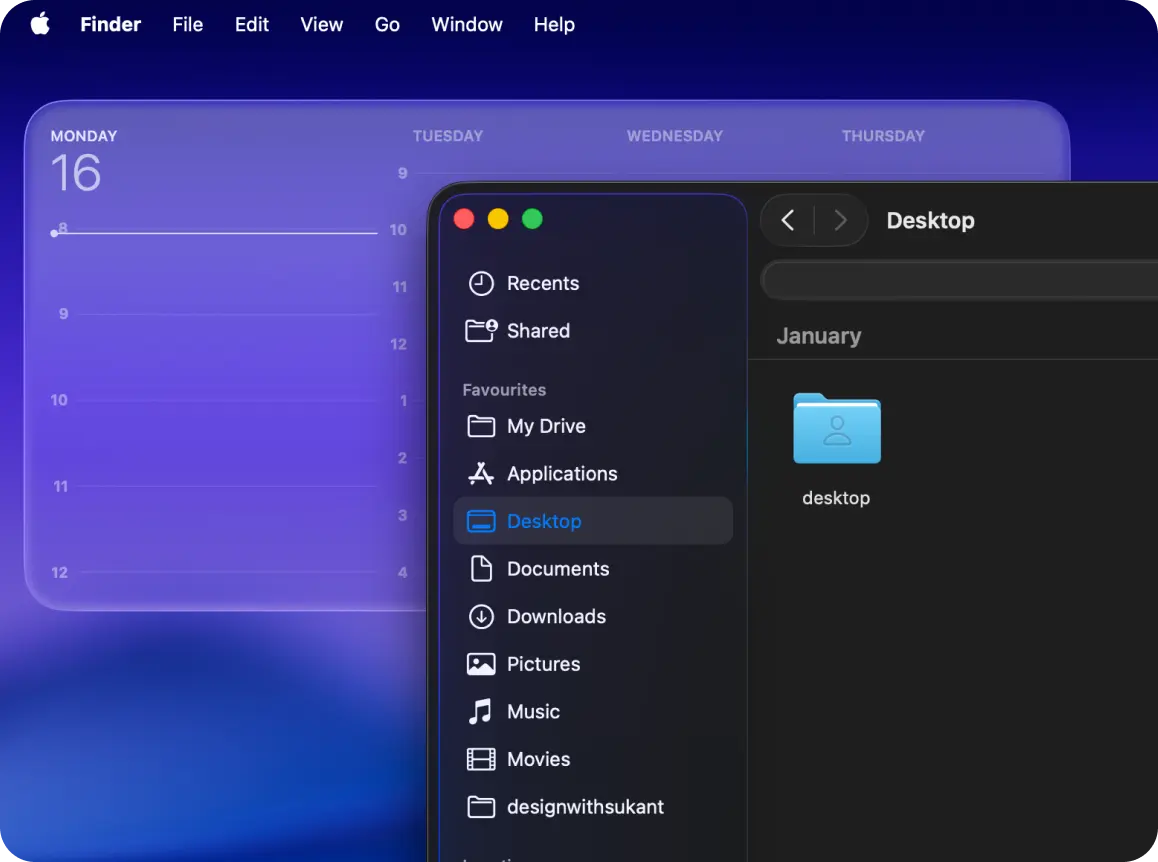
Task: Click the Movies label in sidebar
Action: click(538, 759)
